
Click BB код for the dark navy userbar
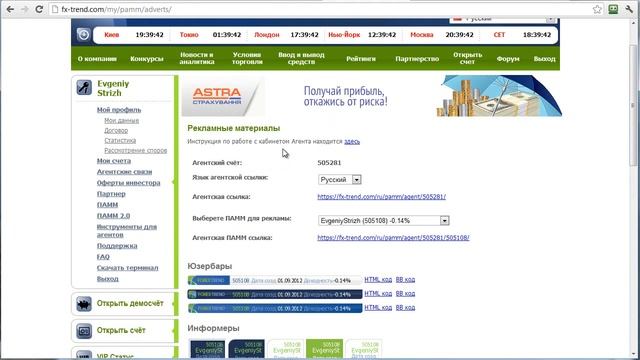[405, 294]
